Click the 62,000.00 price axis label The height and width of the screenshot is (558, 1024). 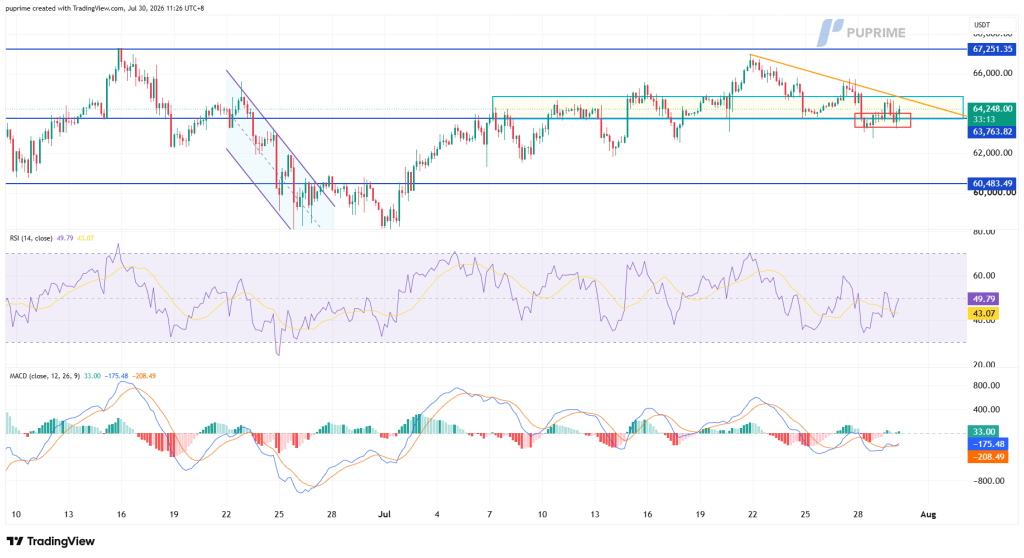(x=993, y=153)
